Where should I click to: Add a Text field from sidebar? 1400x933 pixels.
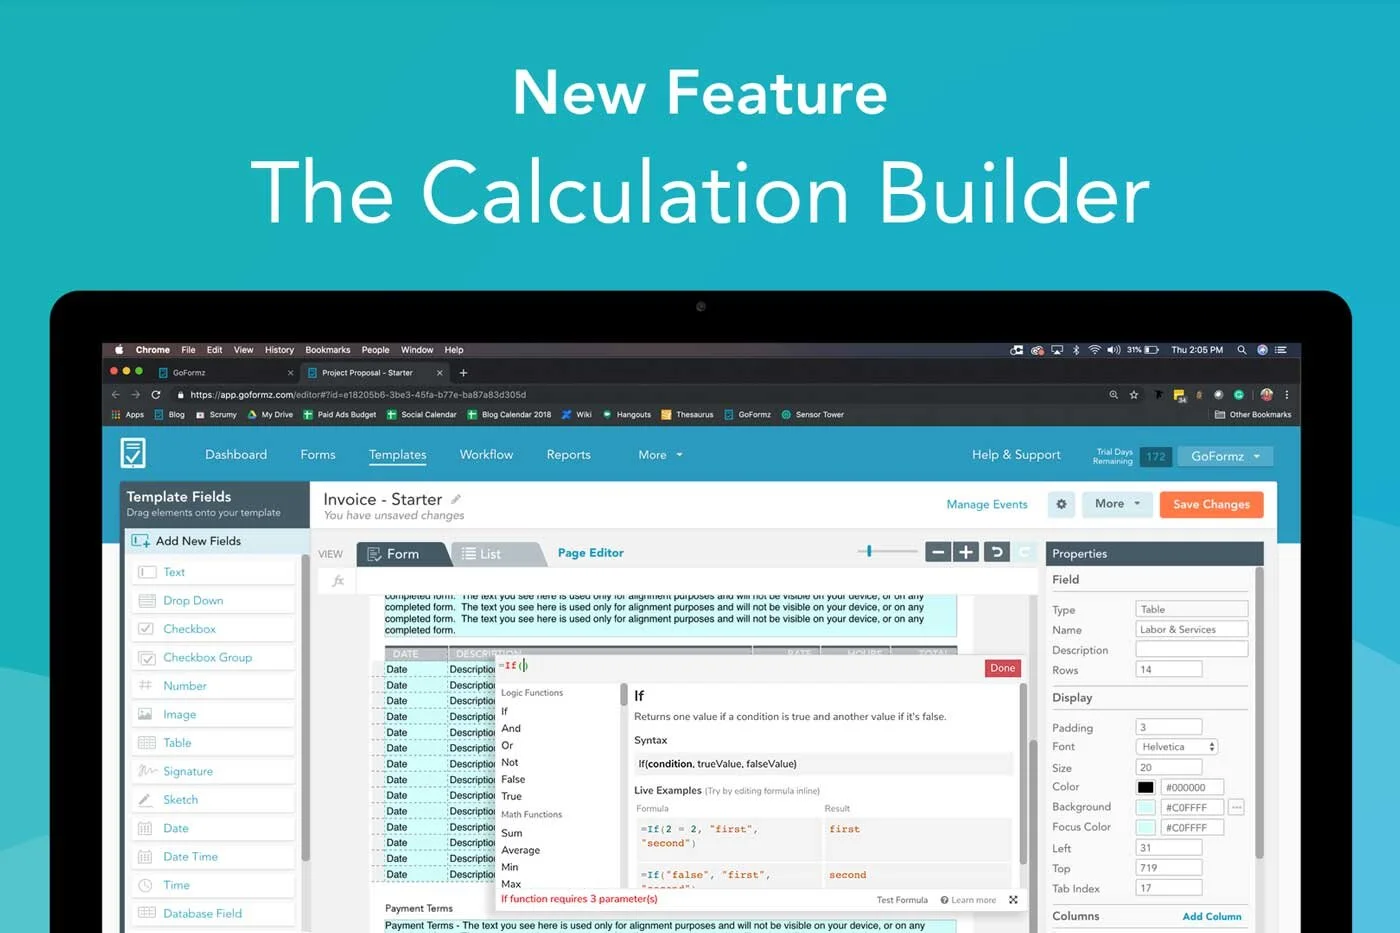pyautogui.click(x=213, y=572)
